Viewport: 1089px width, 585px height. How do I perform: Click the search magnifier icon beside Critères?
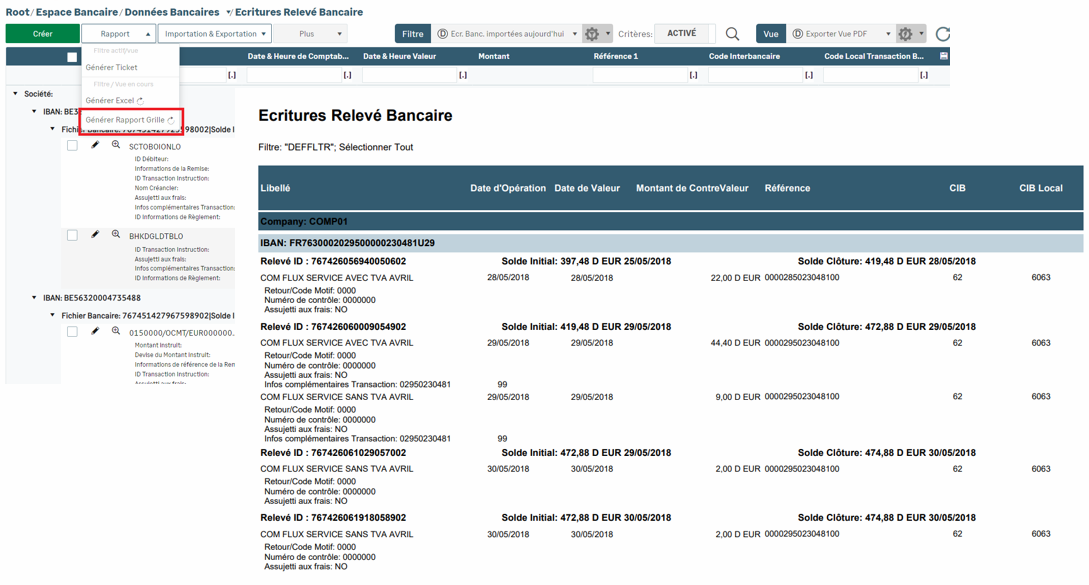(732, 34)
